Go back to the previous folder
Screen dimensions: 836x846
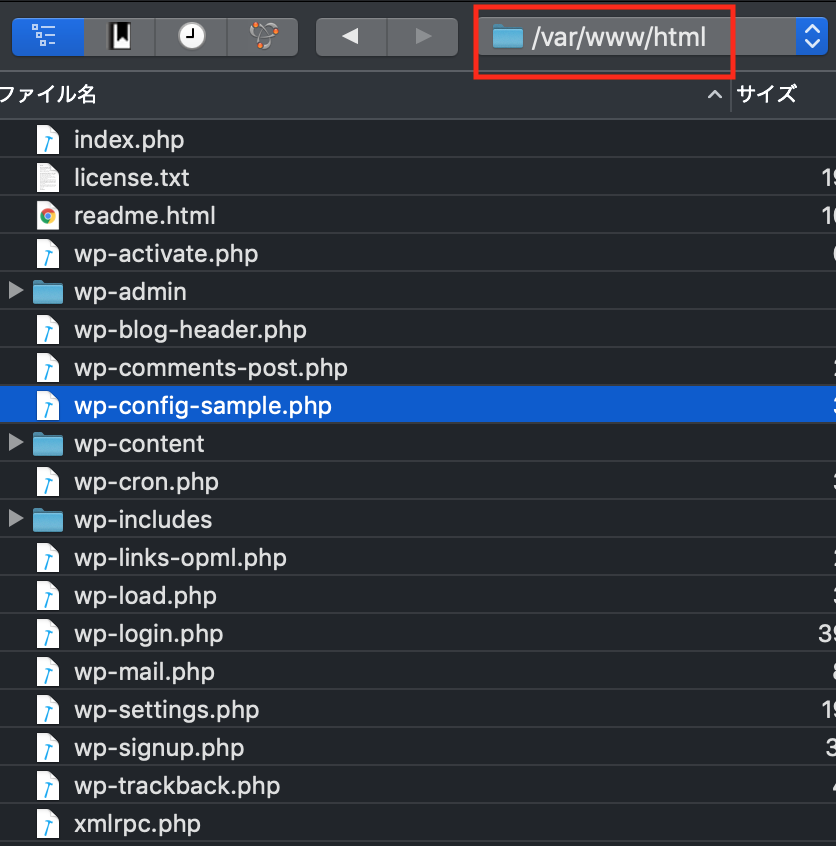[x=351, y=37]
